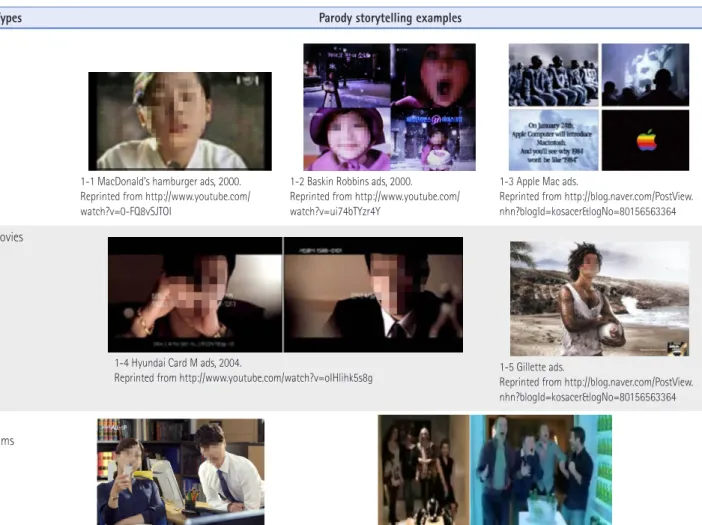Click caption '1-3 Apple Mac ads.'
702x525 pixels.
click(539, 181)
